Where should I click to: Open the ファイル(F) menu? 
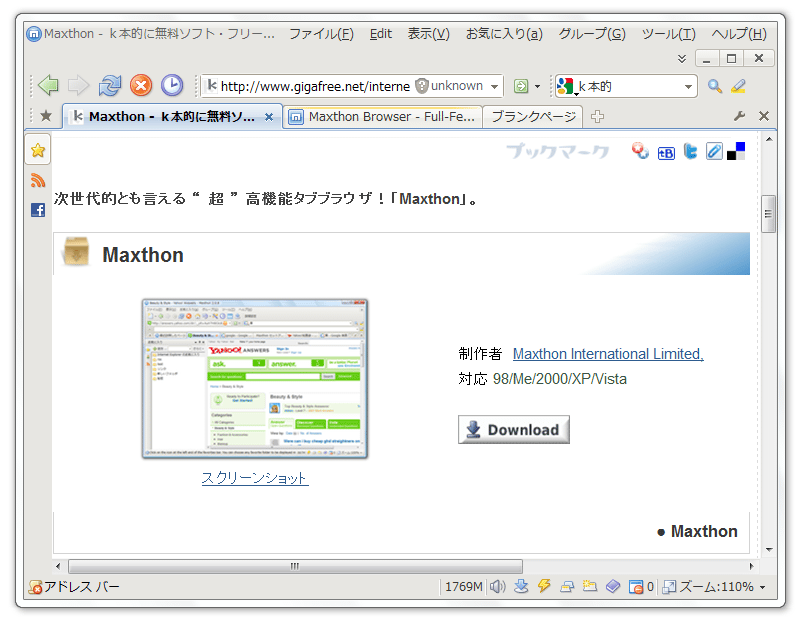click(321, 34)
